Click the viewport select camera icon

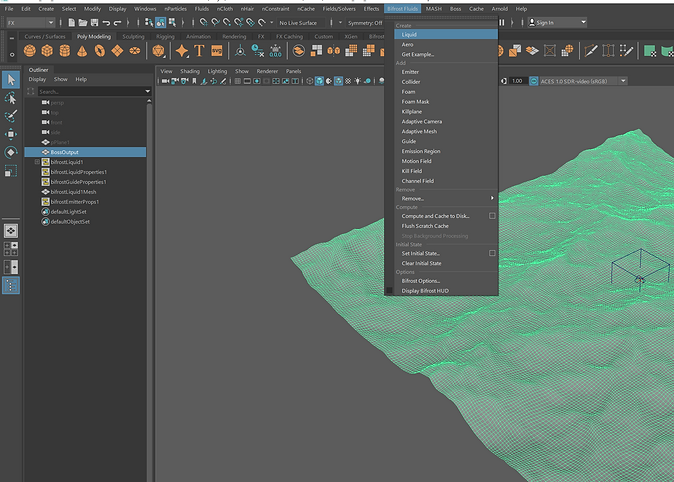165,81
